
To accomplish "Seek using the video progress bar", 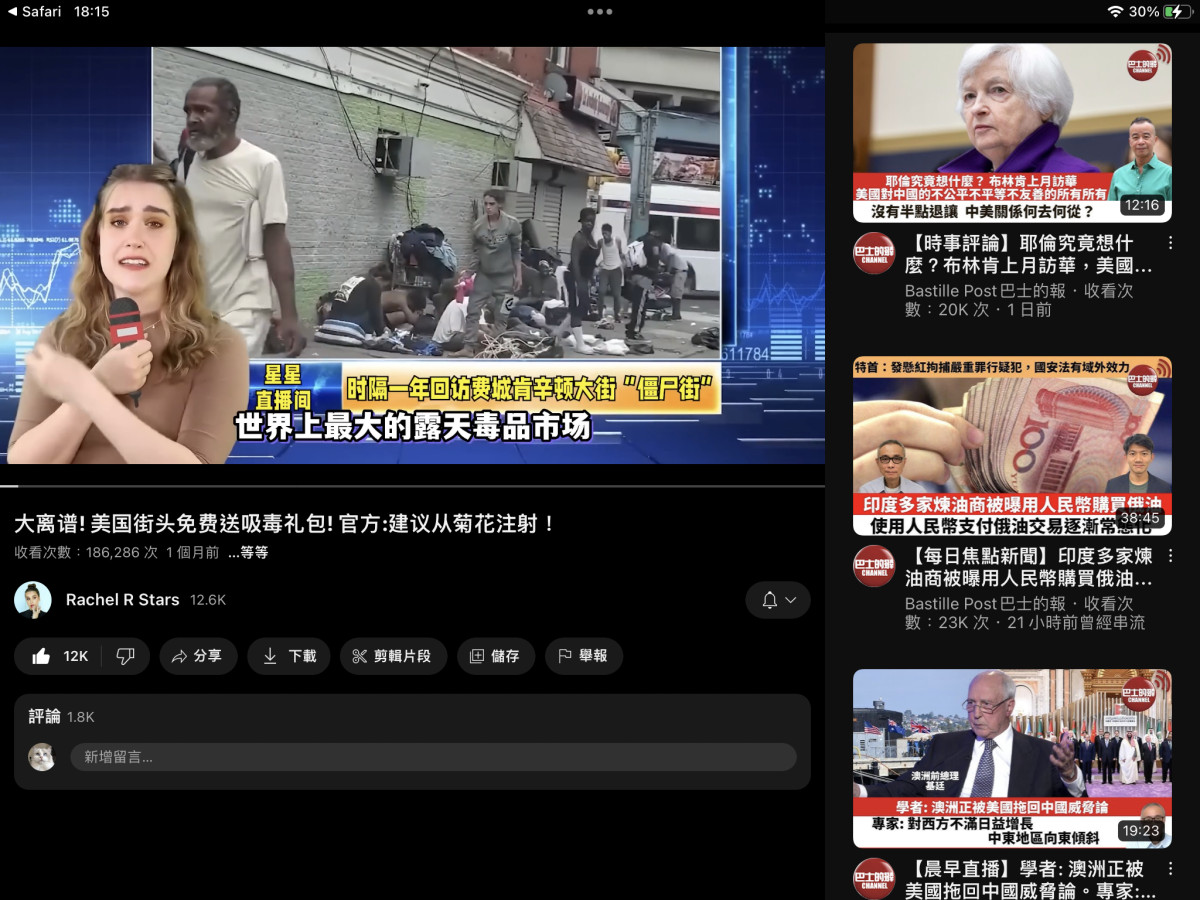I will (412, 486).
